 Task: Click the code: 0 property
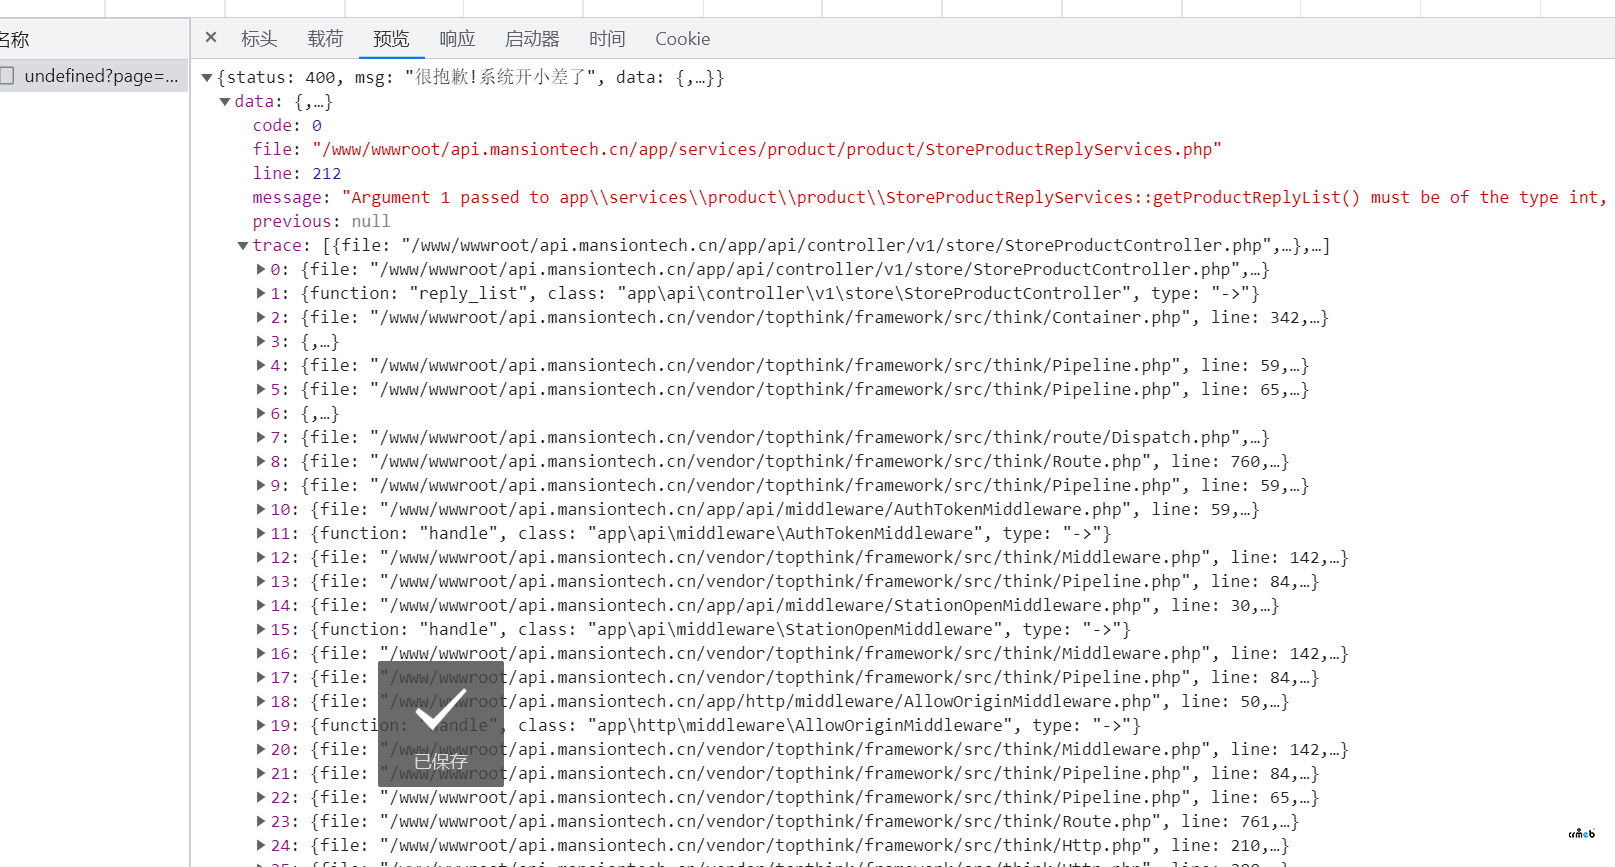tap(287, 125)
